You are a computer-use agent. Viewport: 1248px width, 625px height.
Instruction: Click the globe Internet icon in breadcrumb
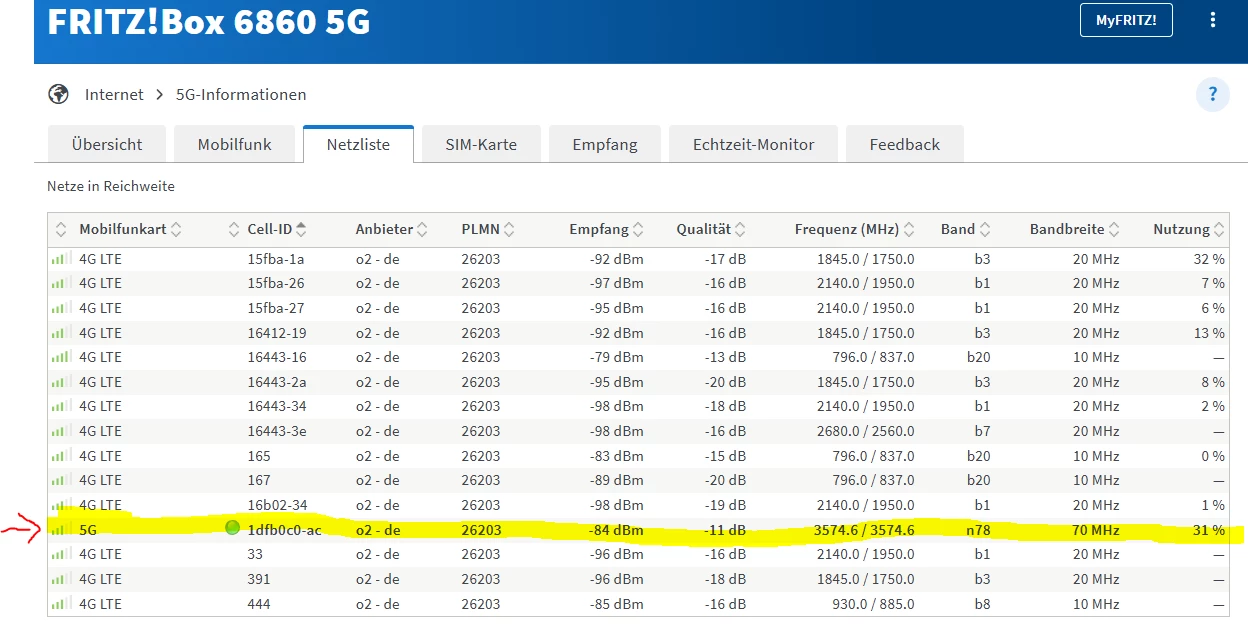59,94
